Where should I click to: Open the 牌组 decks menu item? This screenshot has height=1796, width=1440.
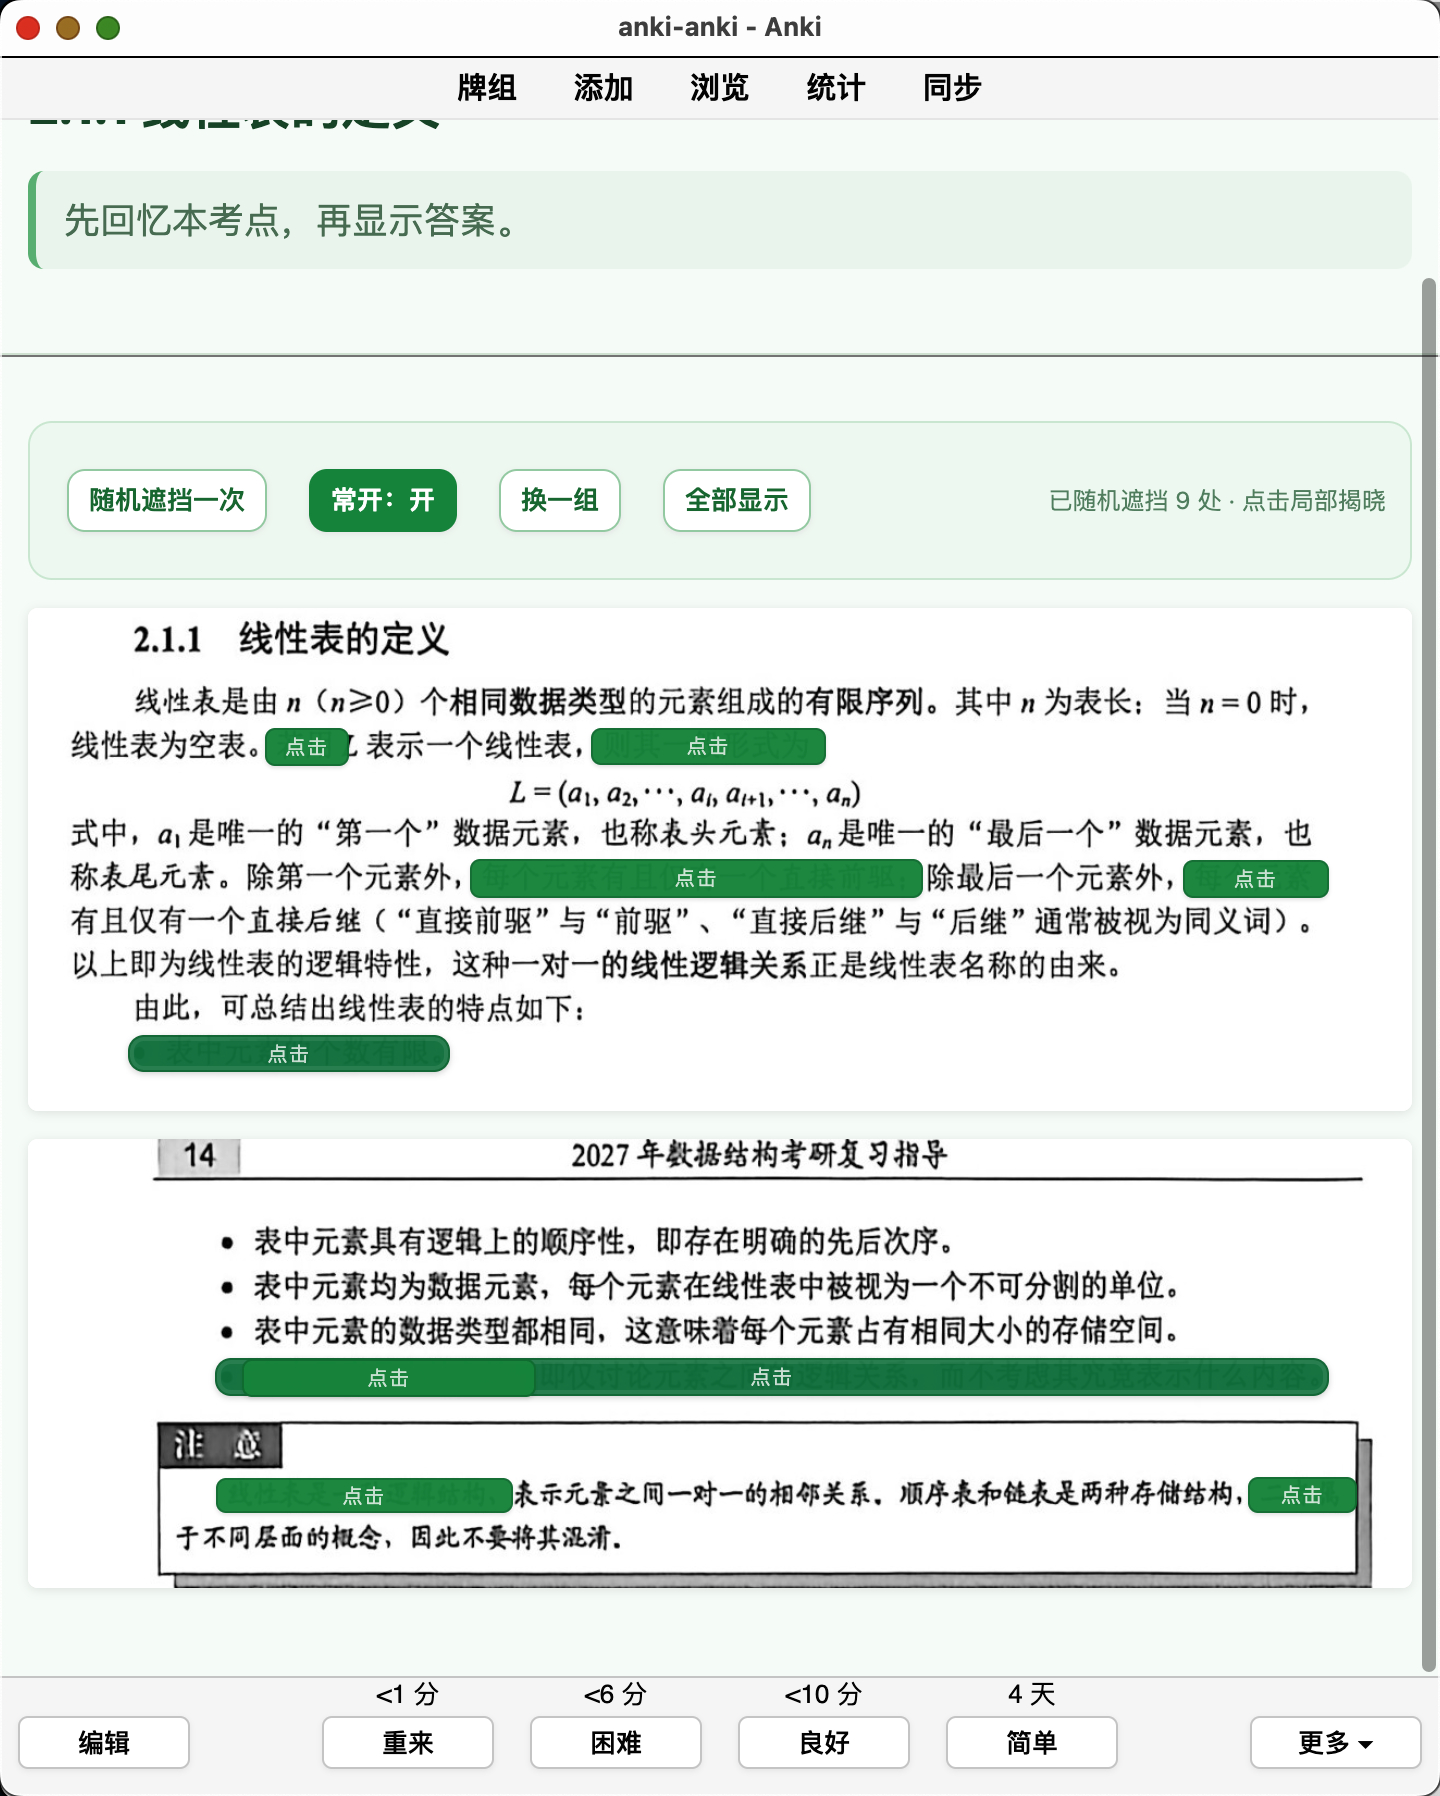coord(487,88)
